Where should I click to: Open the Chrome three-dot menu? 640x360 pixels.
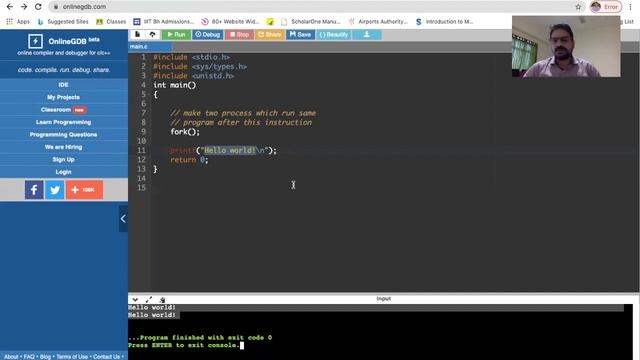(630, 7)
